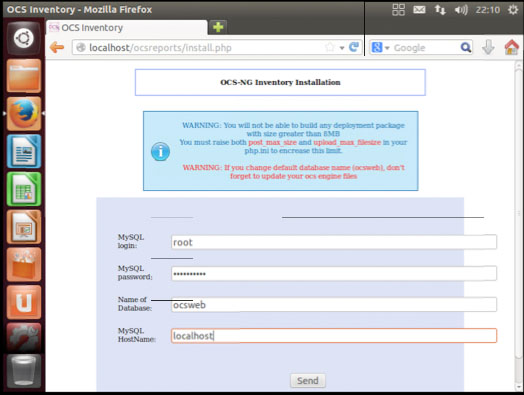
Task: Click the workspace grid indicator in top panel
Action: click(398, 10)
